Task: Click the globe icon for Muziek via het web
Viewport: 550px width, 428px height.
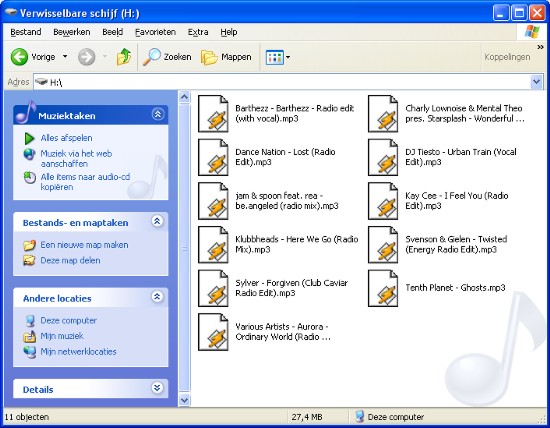Action: (29, 154)
